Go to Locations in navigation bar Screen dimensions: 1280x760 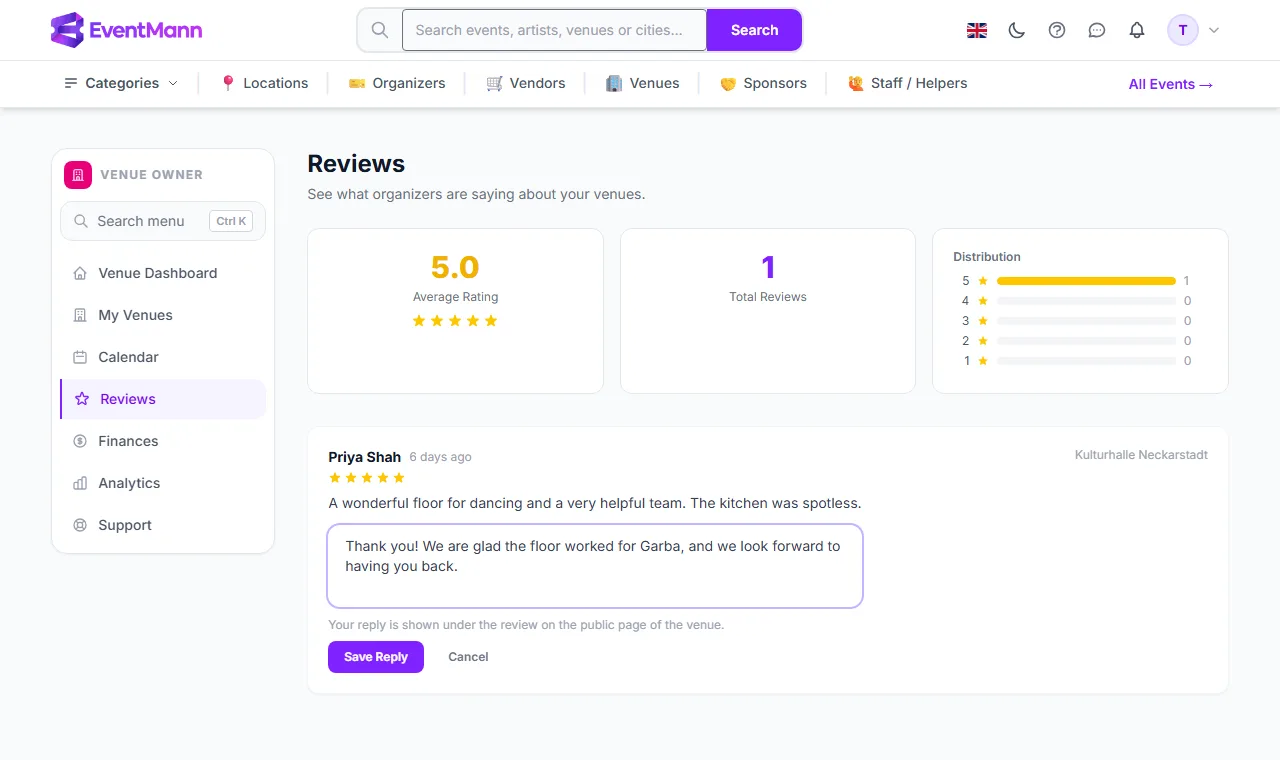point(264,83)
